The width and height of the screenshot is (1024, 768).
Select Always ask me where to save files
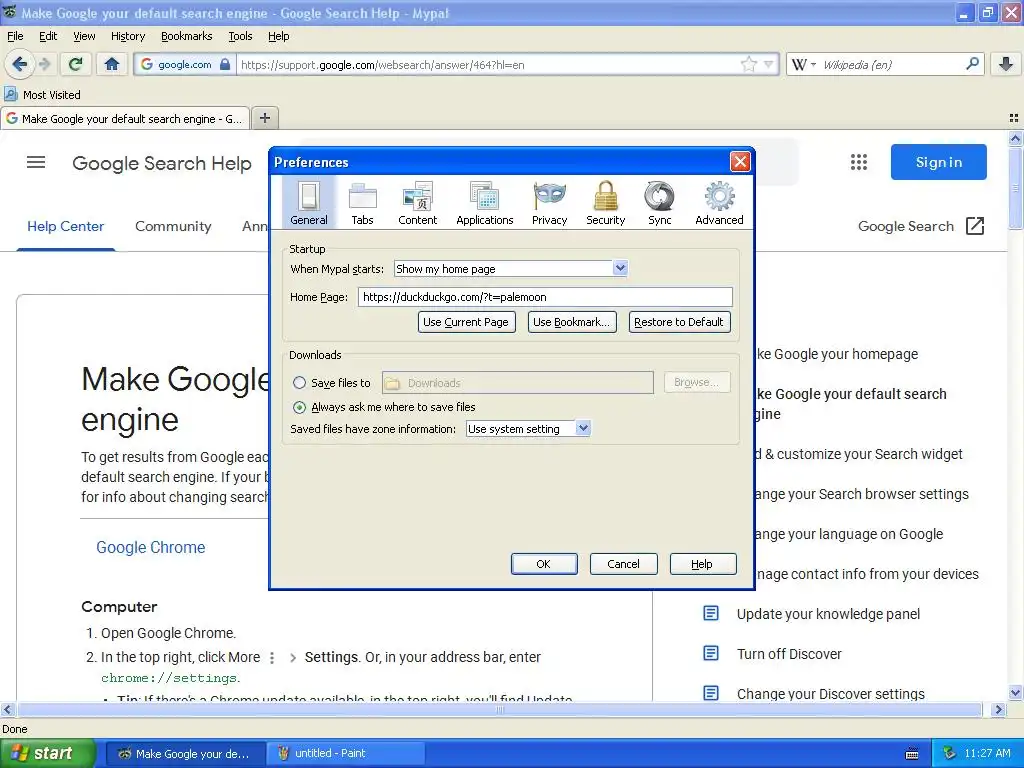point(299,407)
